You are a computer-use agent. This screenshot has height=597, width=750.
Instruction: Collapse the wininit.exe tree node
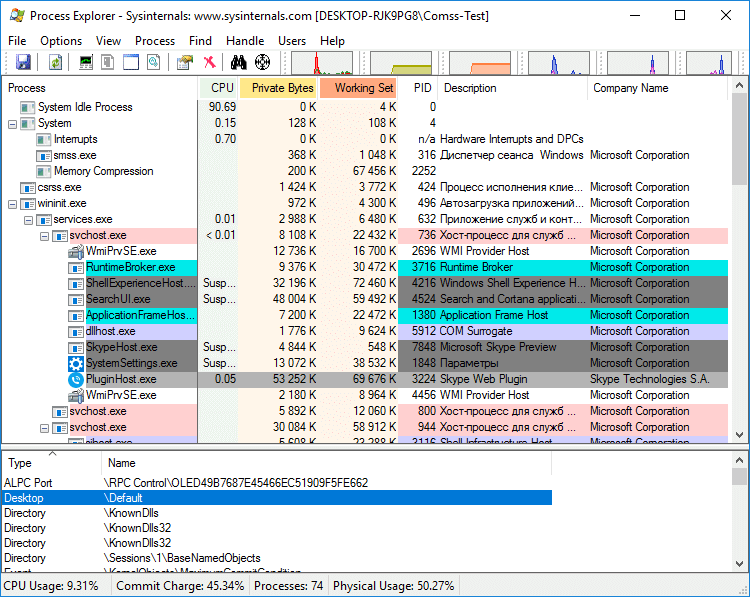12,204
